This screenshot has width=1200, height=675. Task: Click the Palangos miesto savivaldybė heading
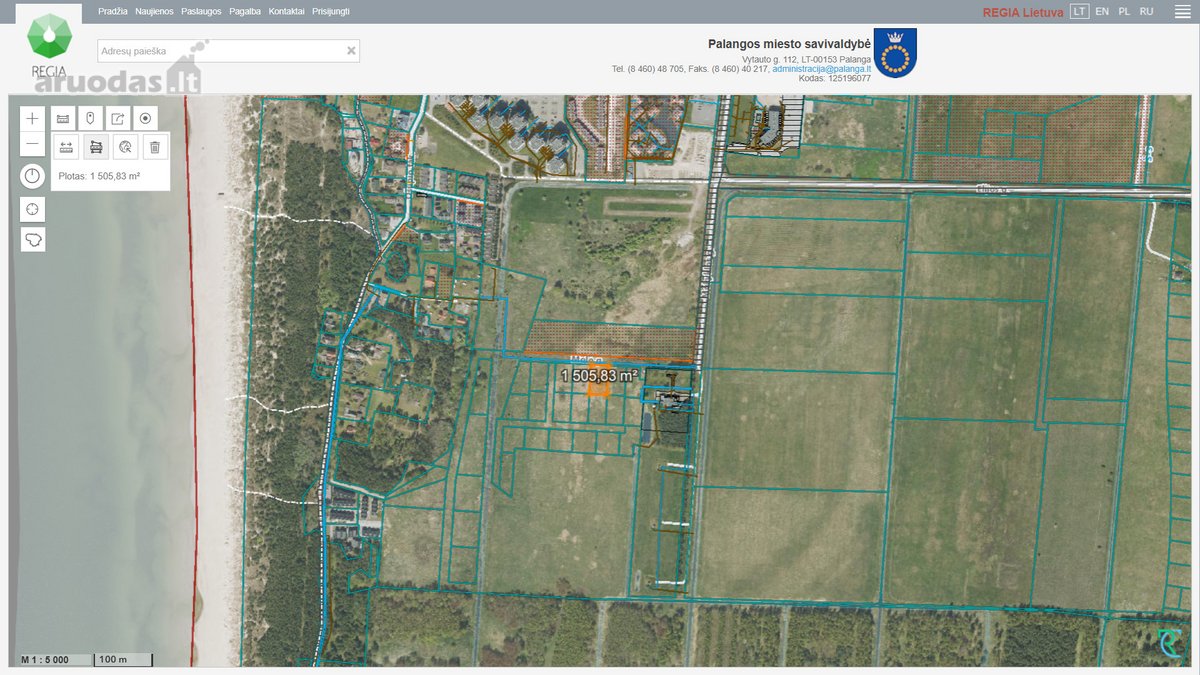789,44
